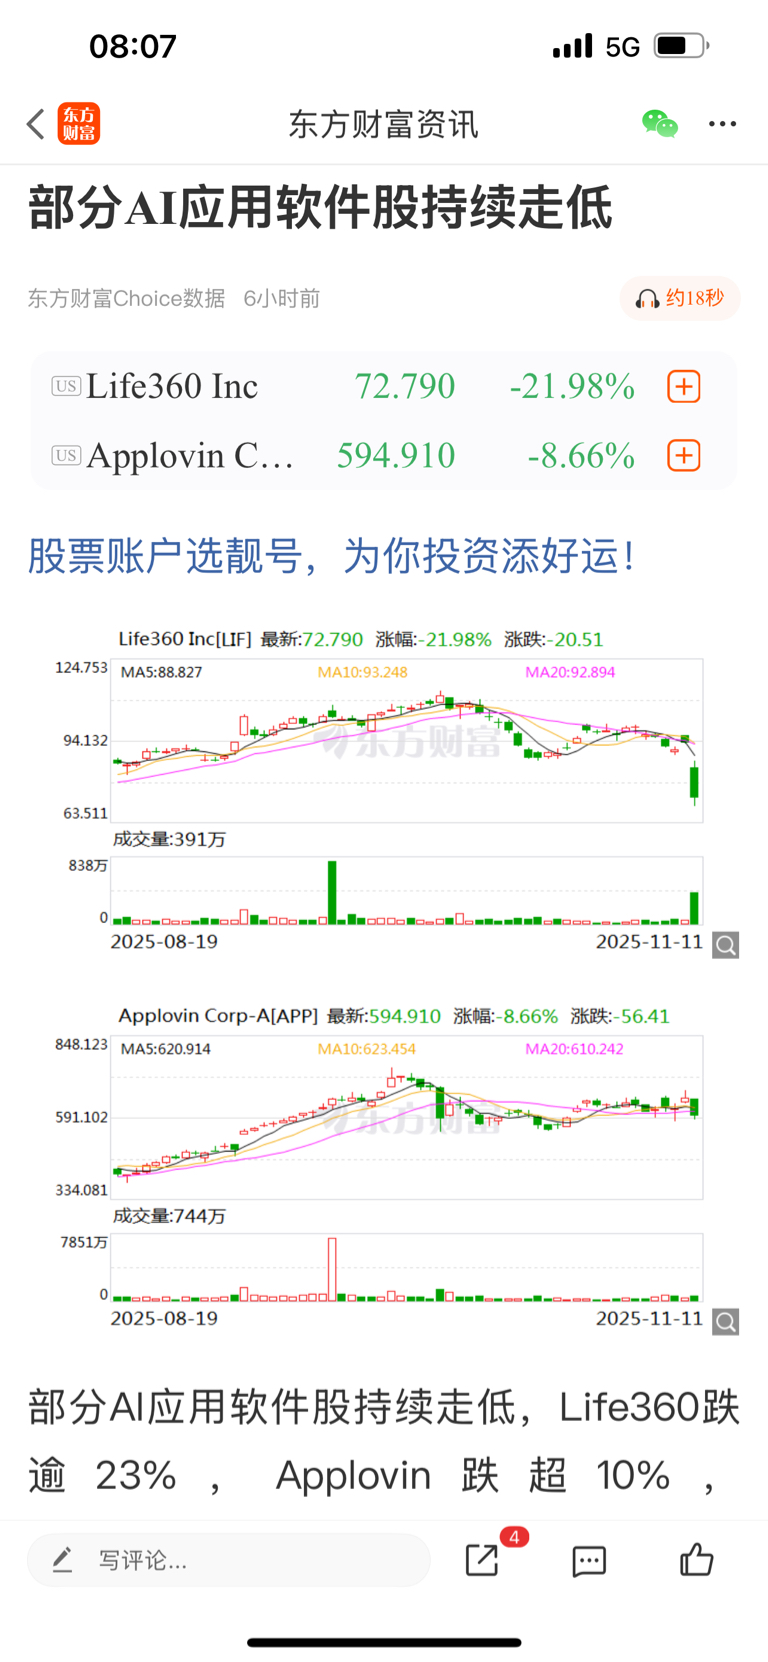The width and height of the screenshot is (768, 1662).
Task: Magnify the Life360 chart
Action: point(726,945)
